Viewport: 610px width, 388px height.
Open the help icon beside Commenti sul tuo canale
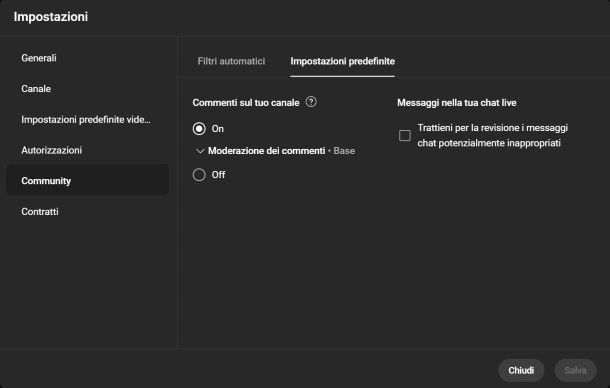point(311,102)
